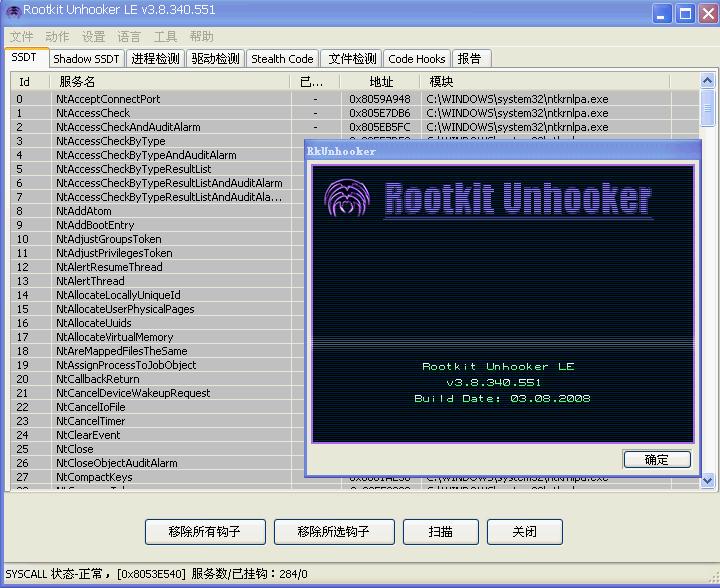Switch to the Stealth Code tab

(x=282, y=59)
